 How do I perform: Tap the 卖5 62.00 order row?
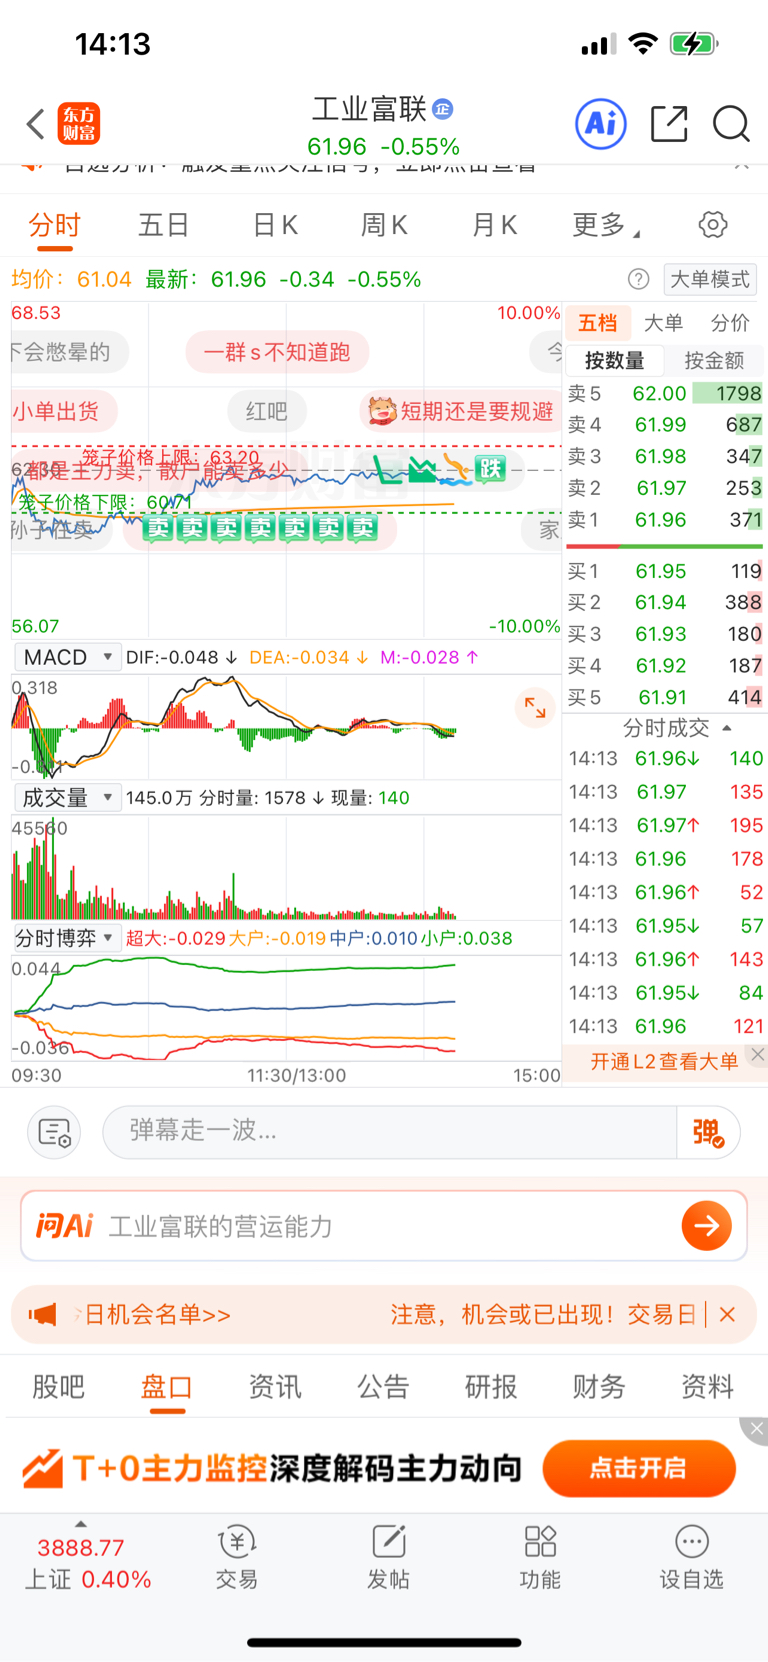coord(665,393)
